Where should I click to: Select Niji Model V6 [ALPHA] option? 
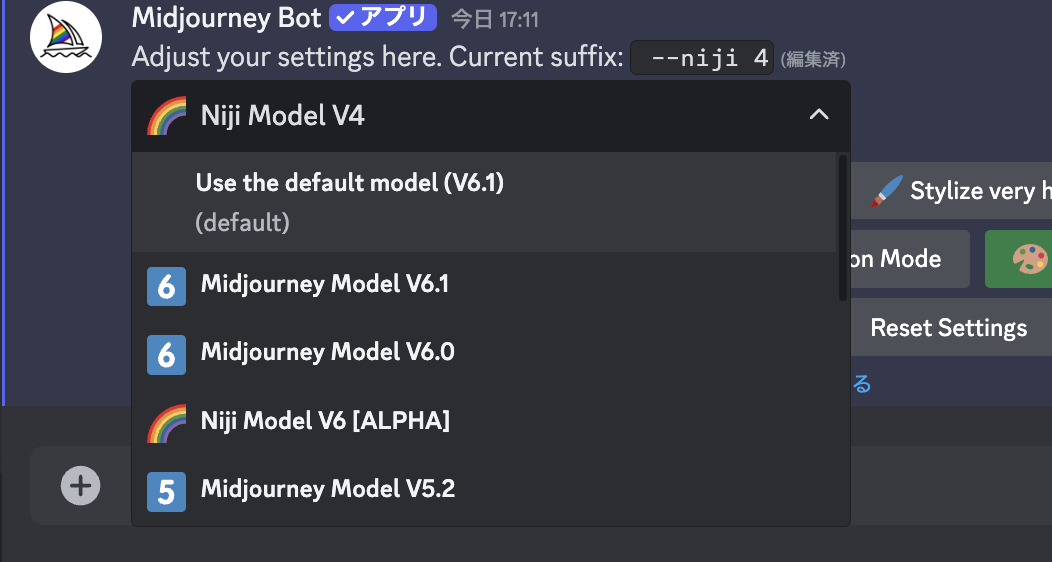click(326, 421)
